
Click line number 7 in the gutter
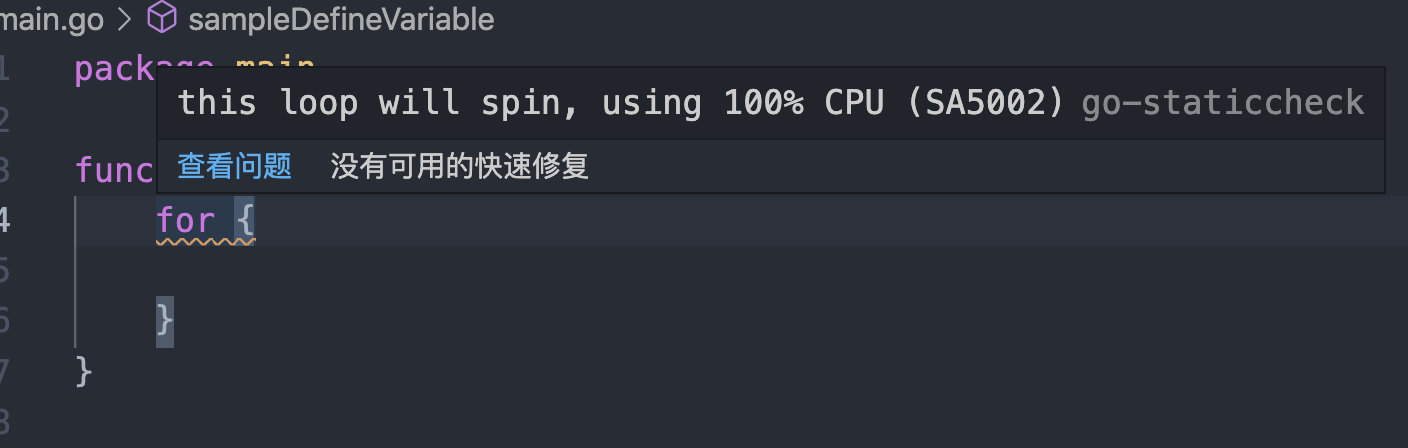(x=5, y=371)
